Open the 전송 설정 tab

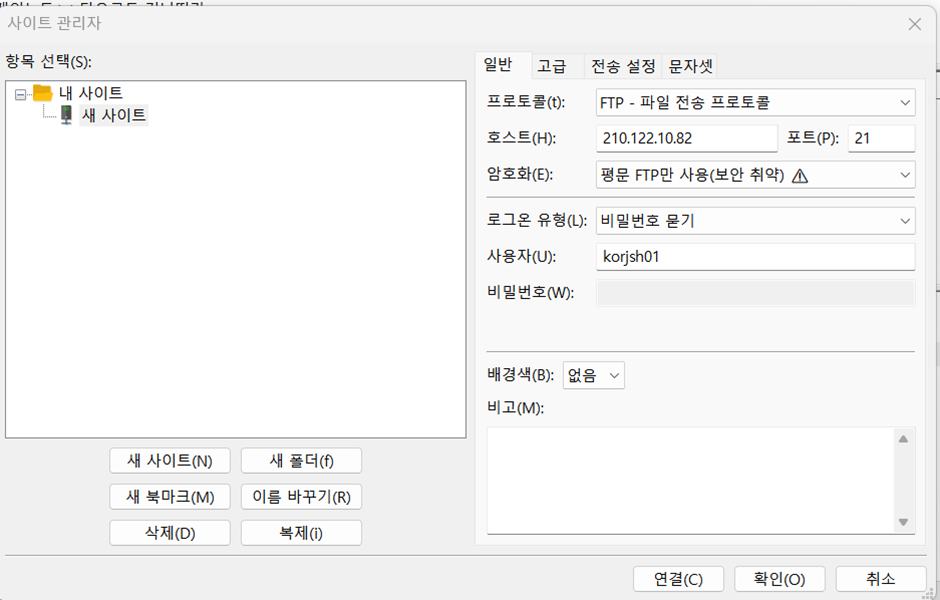tap(623, 66)
